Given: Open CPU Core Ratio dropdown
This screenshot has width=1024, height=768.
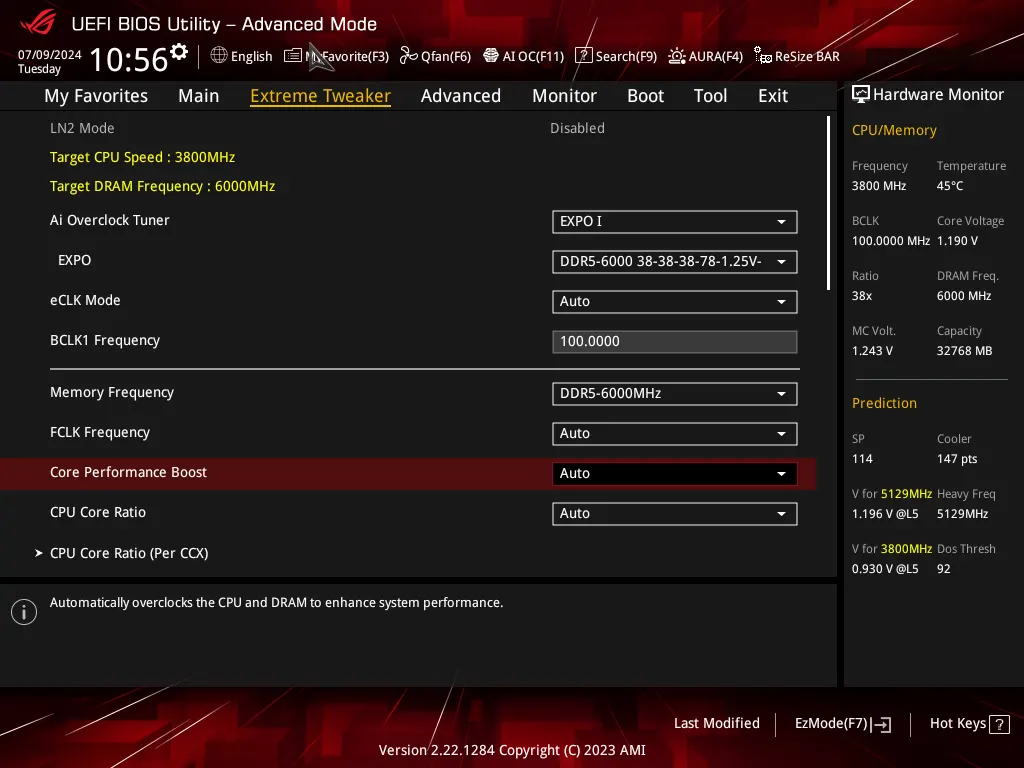Looking at the screenshot, I should point(675,513).
